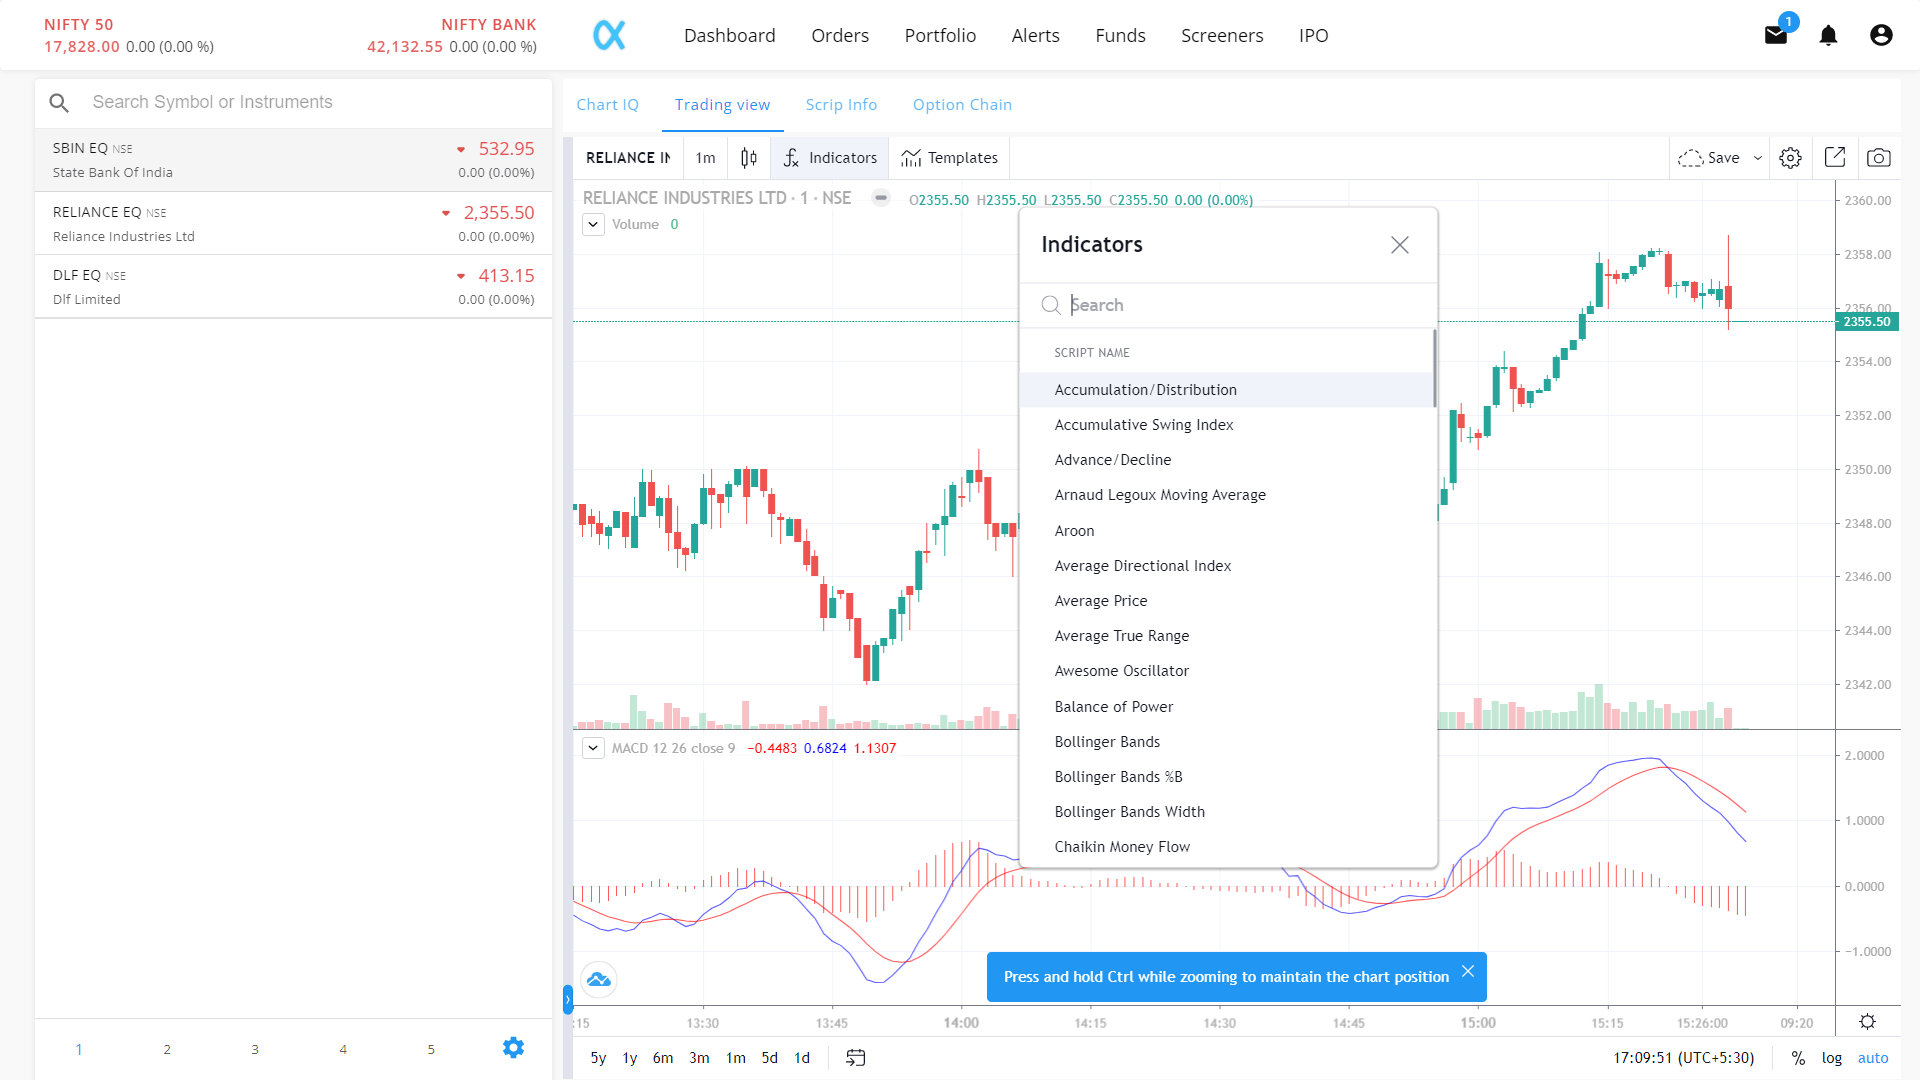Switch to the Option Chain tab
Image resolution: width=1920 pixels, height=1080 pixels.
click(961, 104)
